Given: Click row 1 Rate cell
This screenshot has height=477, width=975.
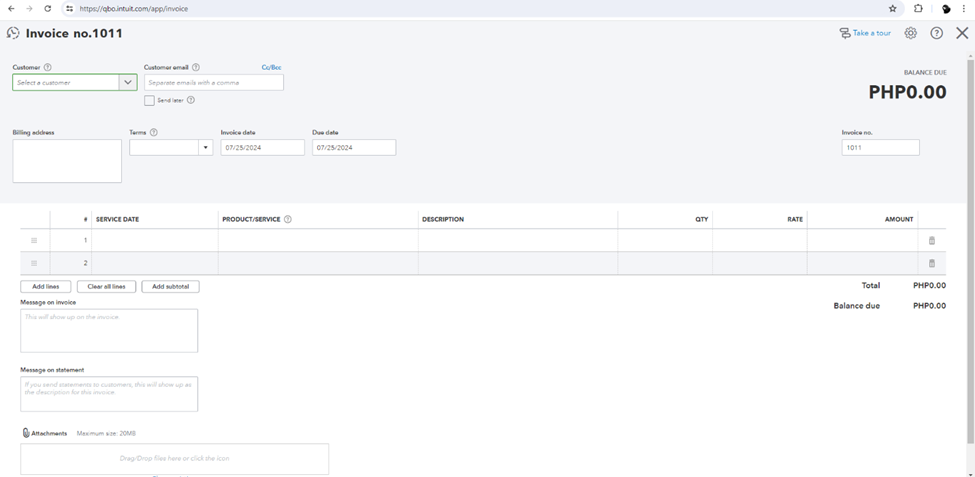Looking at the screenshot, I should (760, 240).
